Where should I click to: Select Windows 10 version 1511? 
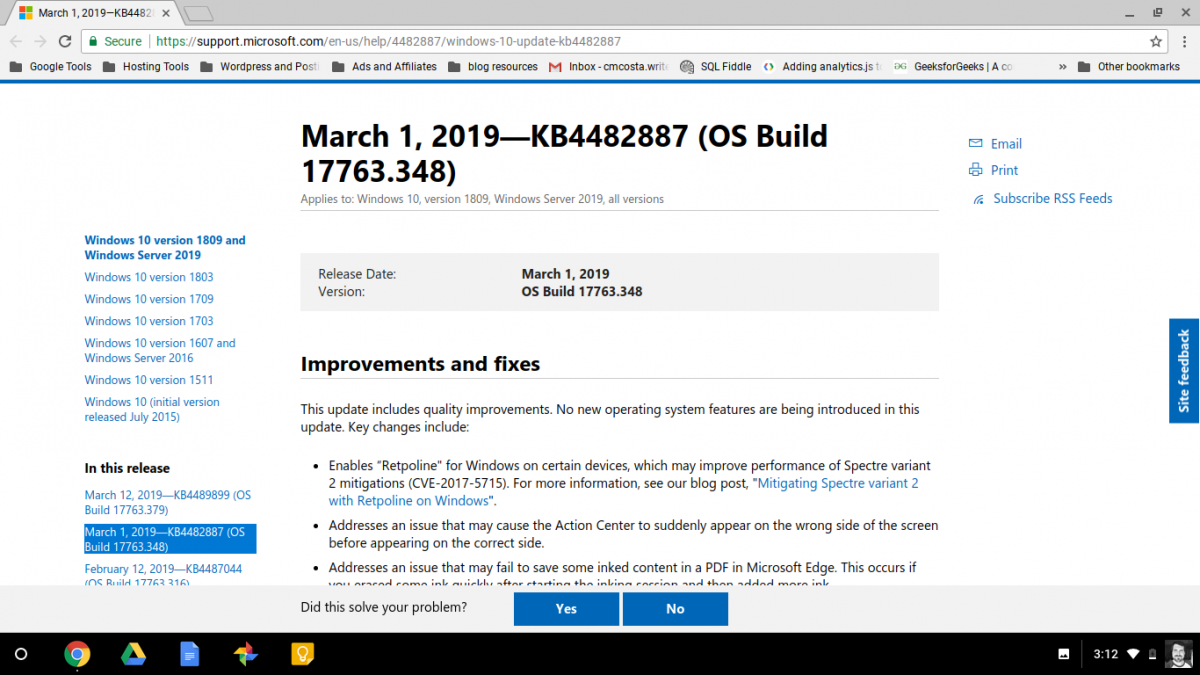click(149, 380)
